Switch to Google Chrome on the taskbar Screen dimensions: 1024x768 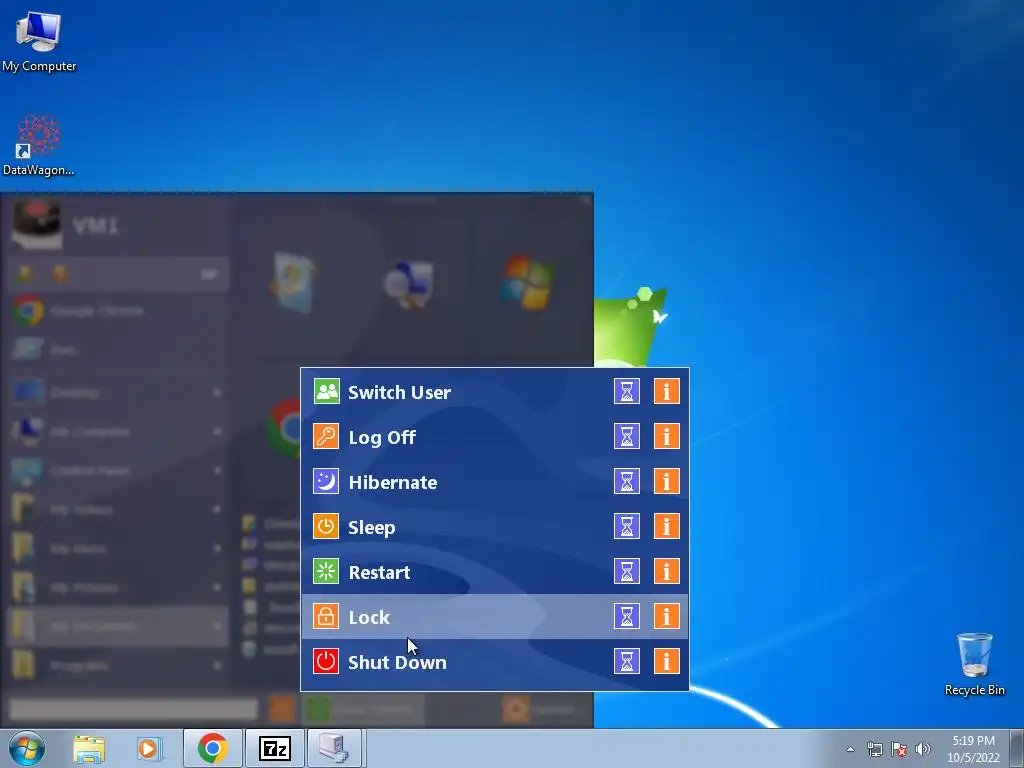click(x=212, y=748)
